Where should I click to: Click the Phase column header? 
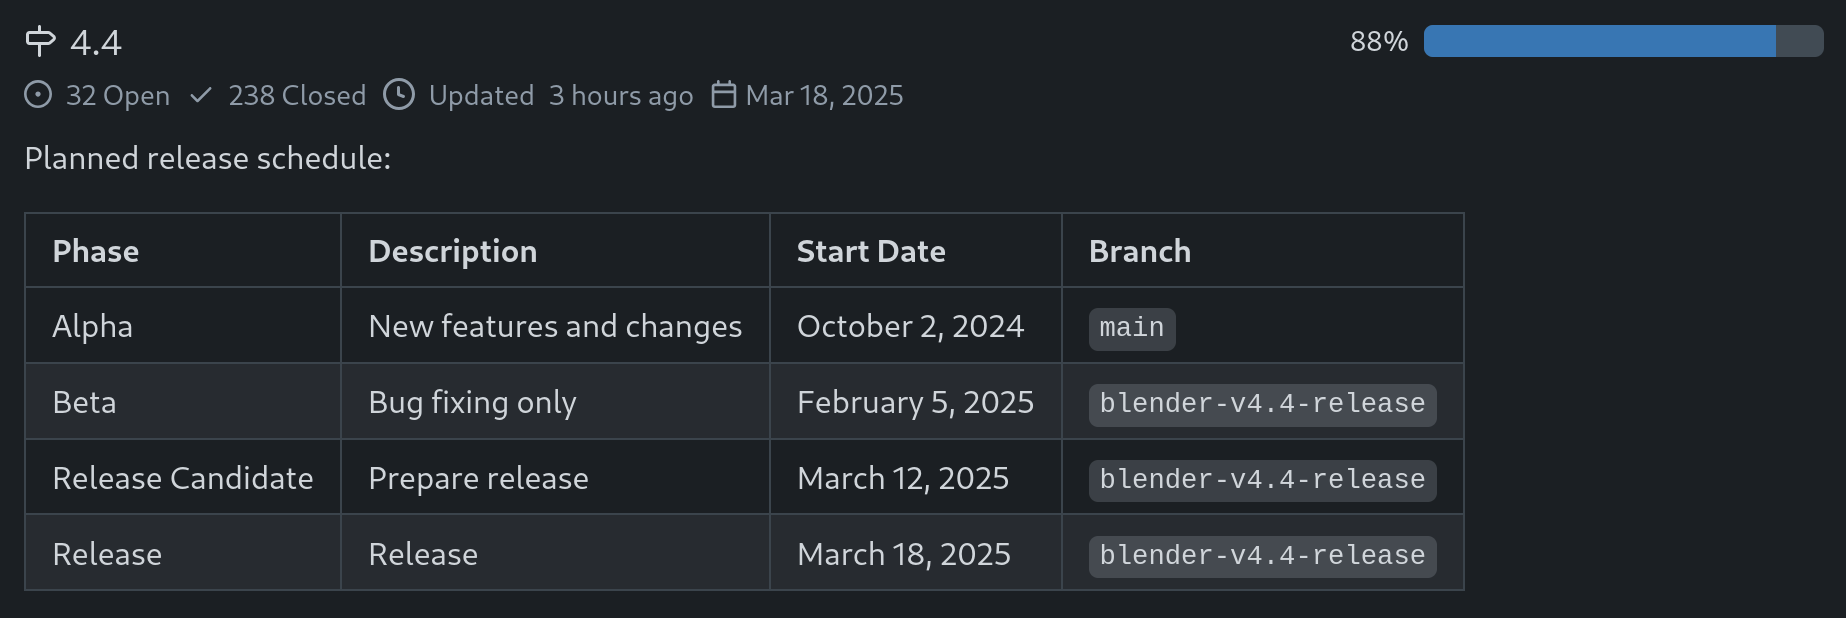(x=96, y=251)
